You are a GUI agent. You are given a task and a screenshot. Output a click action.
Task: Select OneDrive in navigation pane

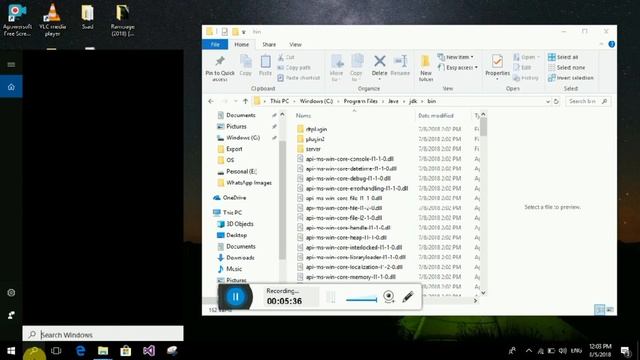click(x=234, y=198)
